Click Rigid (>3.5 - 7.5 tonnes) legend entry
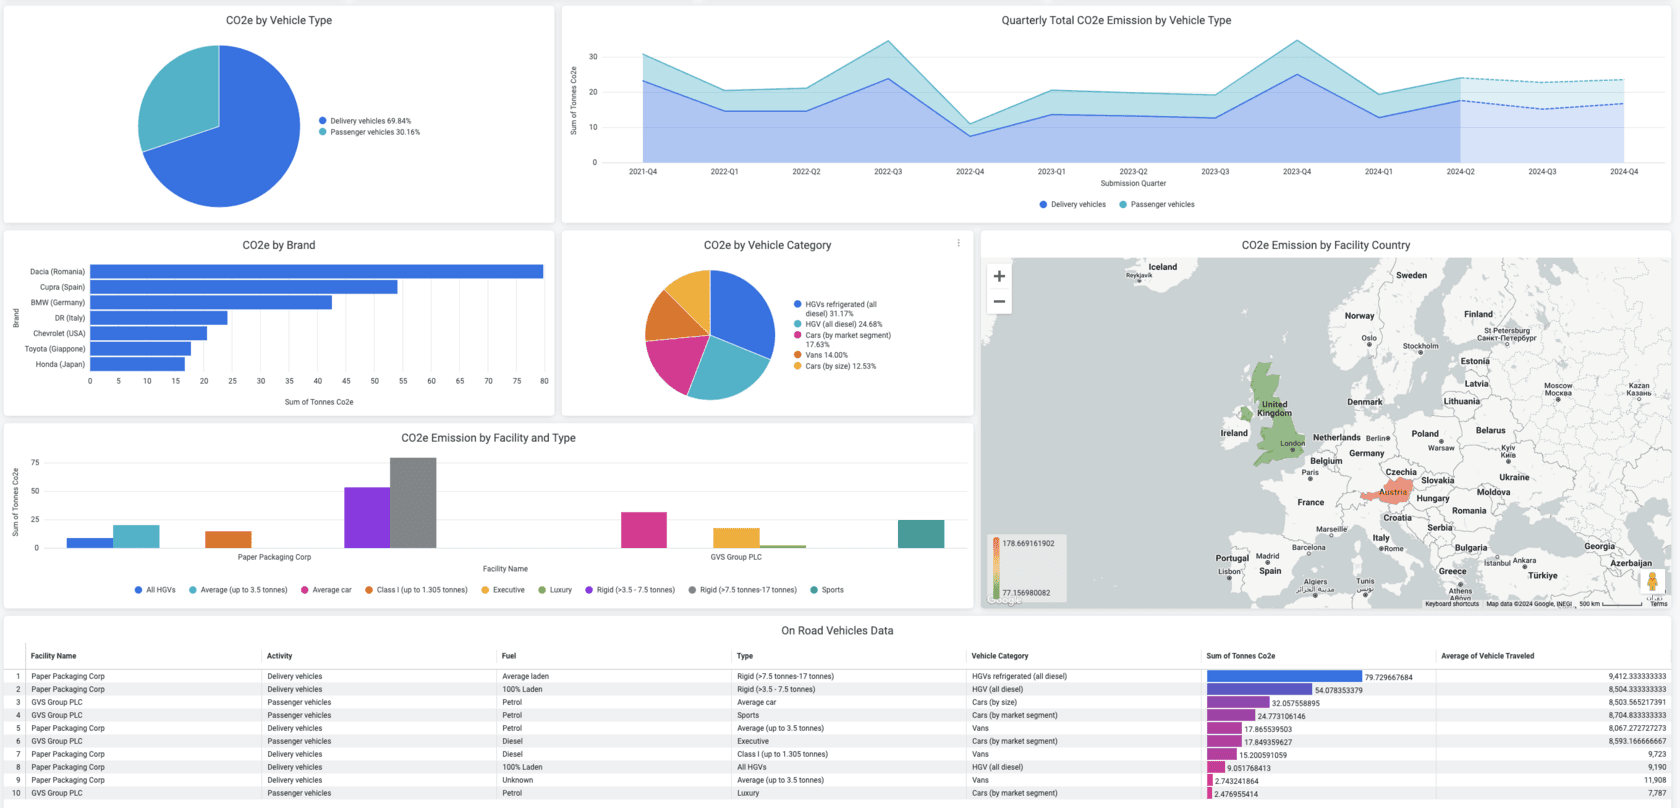 pos(630,590)
